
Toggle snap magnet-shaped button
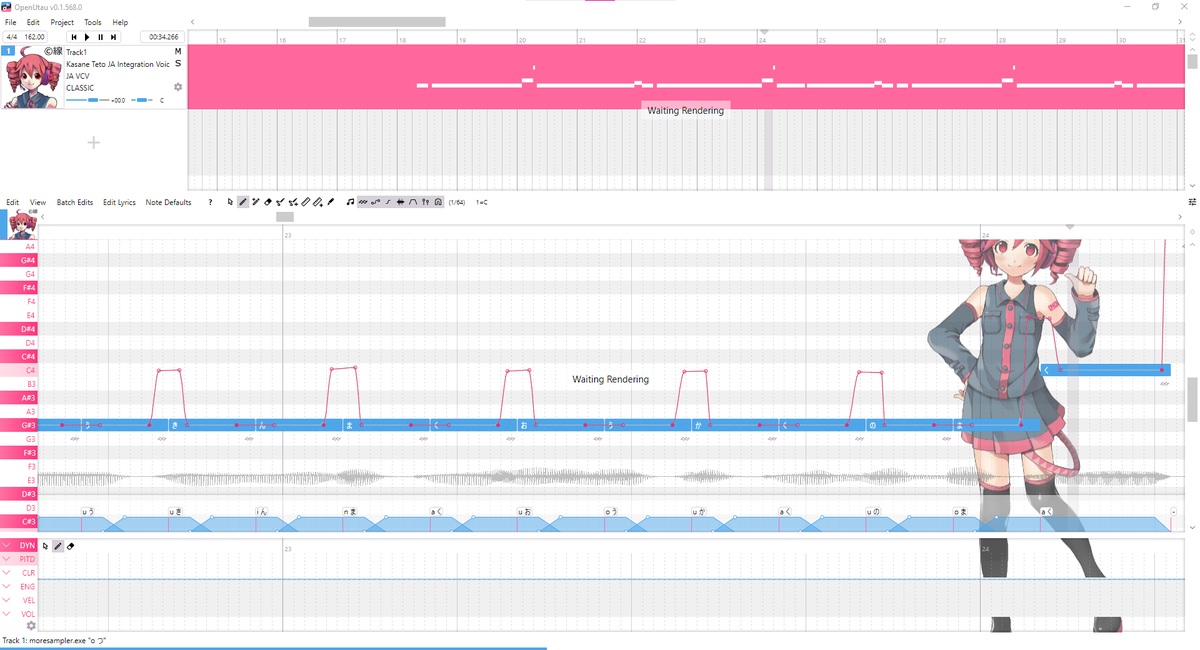tap(438, 202)
